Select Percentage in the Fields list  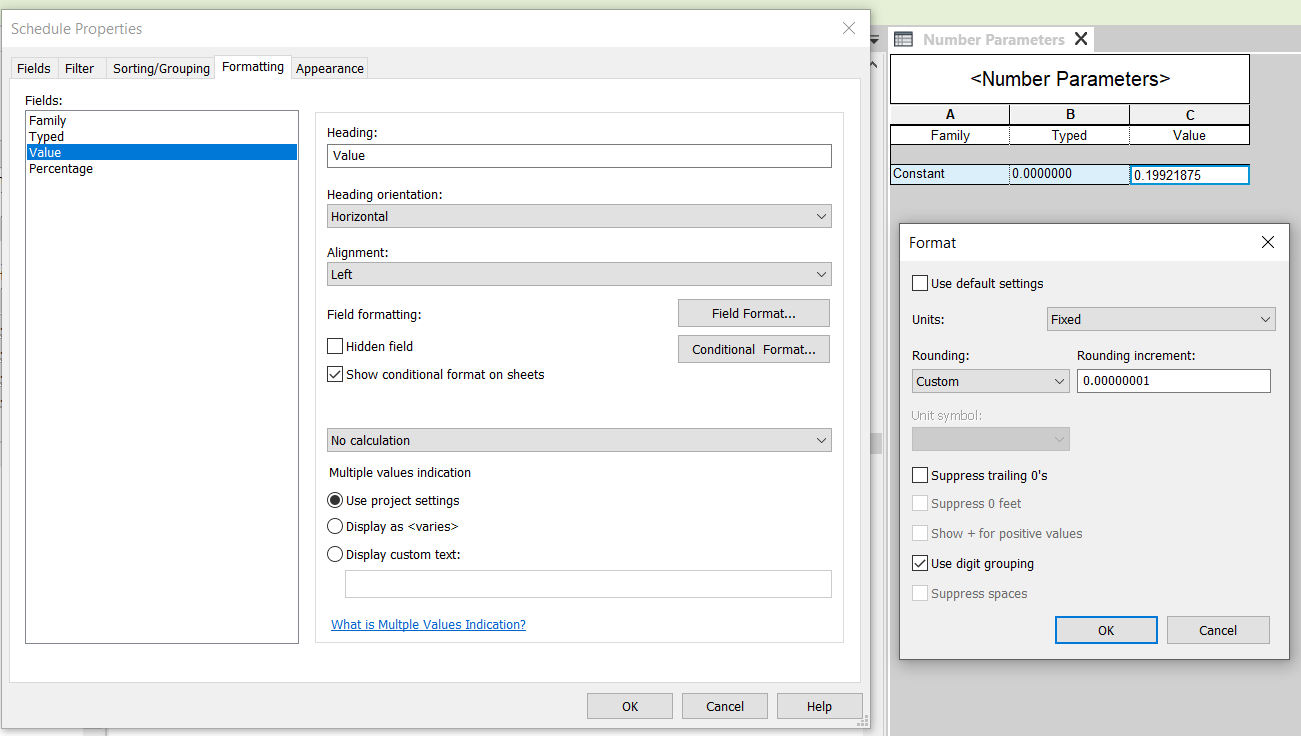tap(60, 168)
